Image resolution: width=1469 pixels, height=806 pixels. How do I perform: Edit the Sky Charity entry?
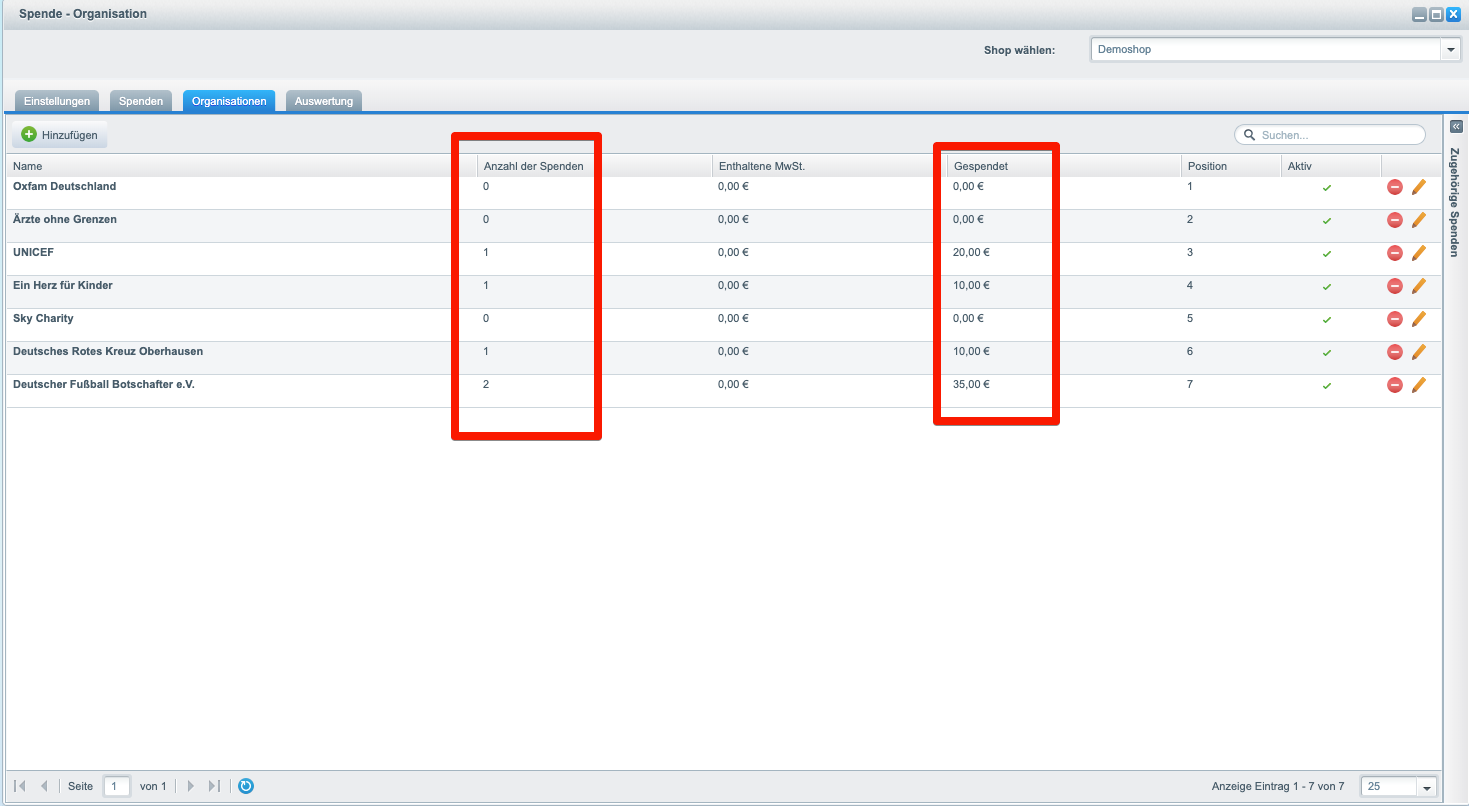[x=1418, y=319]
